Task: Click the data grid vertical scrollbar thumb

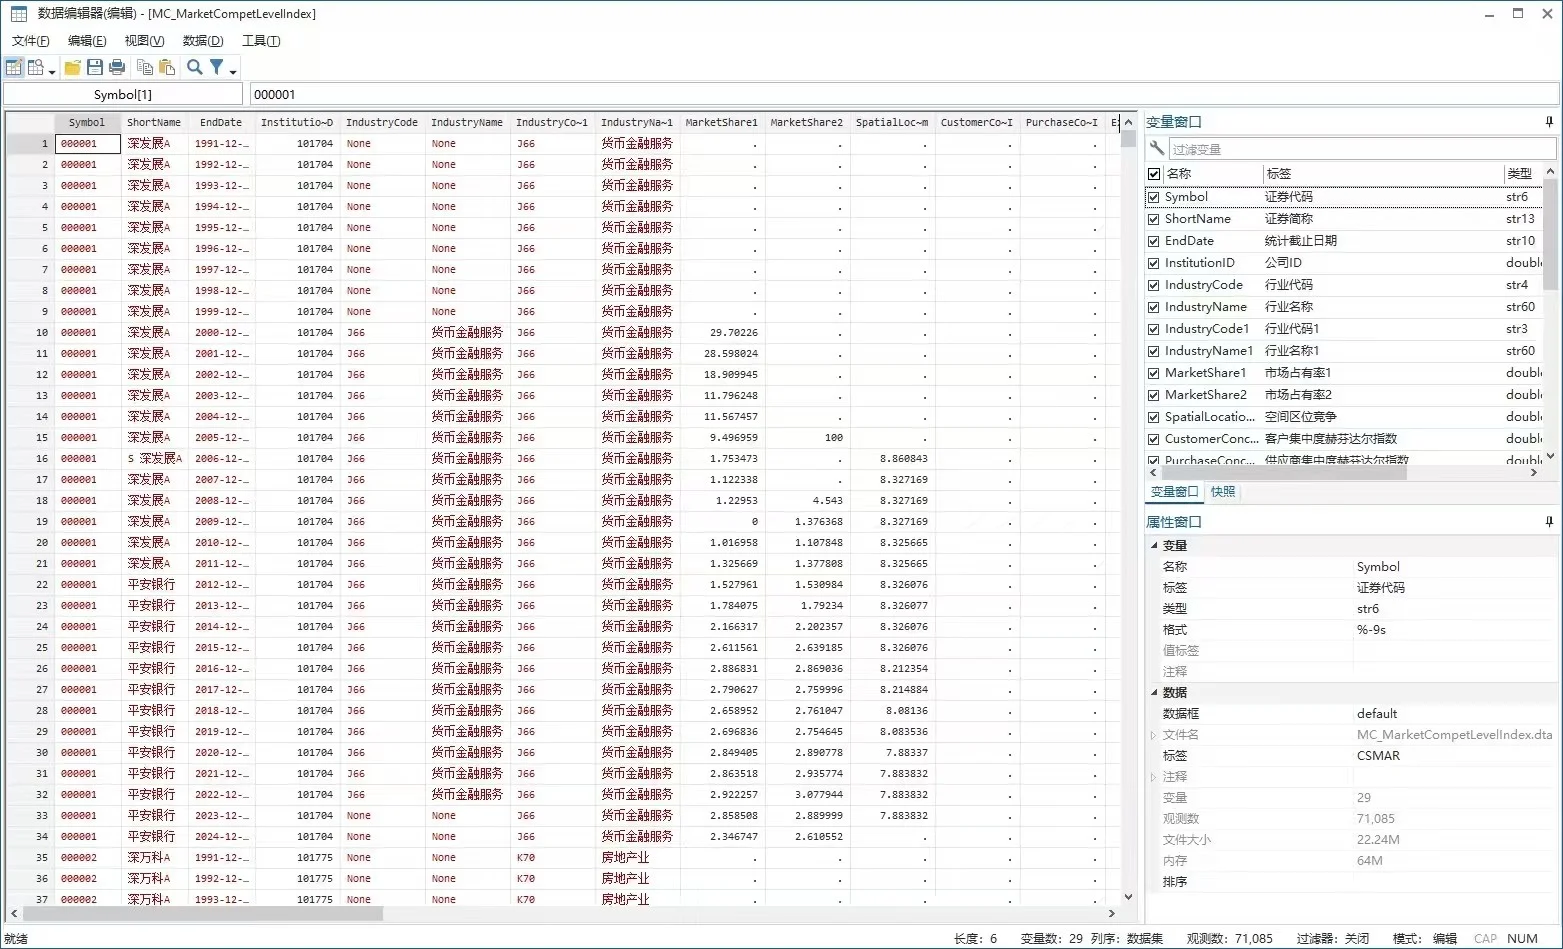Action: pyautogui.click(x=1128, y=139)
